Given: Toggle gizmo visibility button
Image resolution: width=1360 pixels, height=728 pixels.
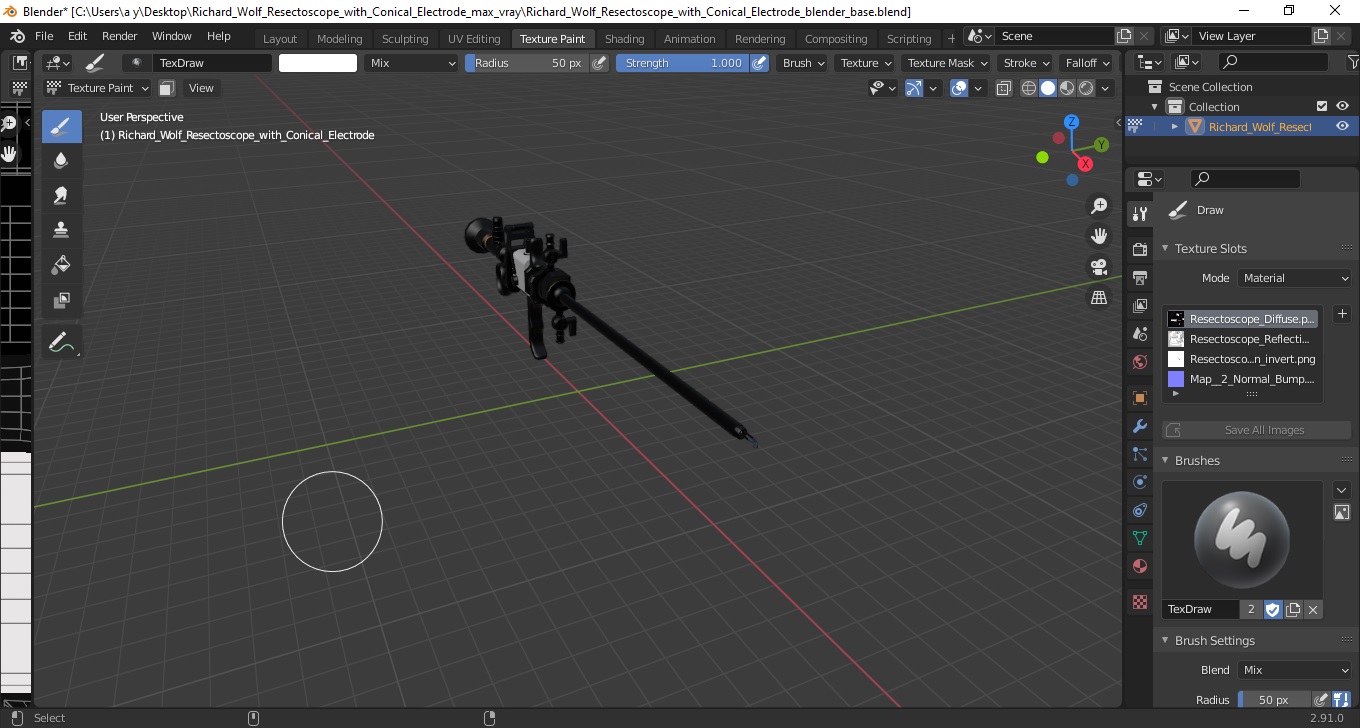Looking at the screenshot, I should pos(913,88).
